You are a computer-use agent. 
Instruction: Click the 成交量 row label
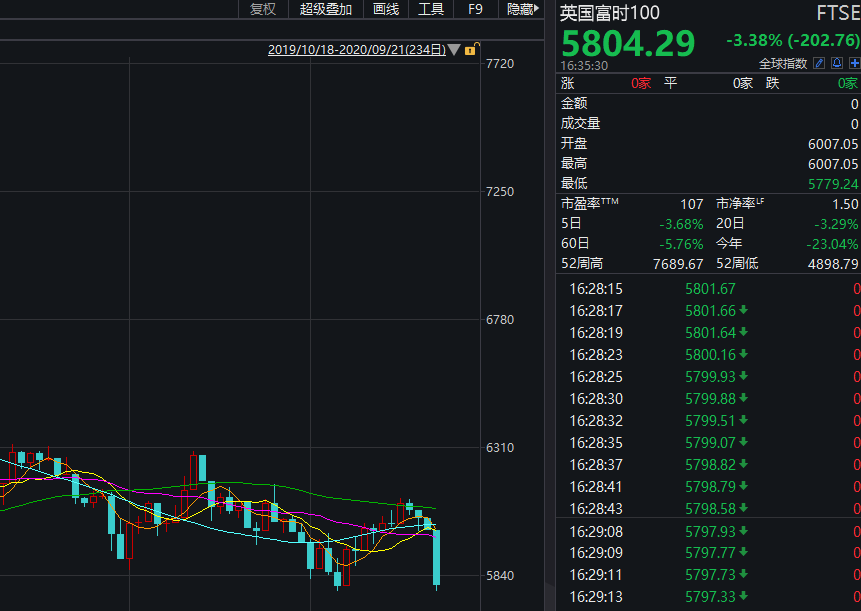pyautogui.click(x=580, y=124)
